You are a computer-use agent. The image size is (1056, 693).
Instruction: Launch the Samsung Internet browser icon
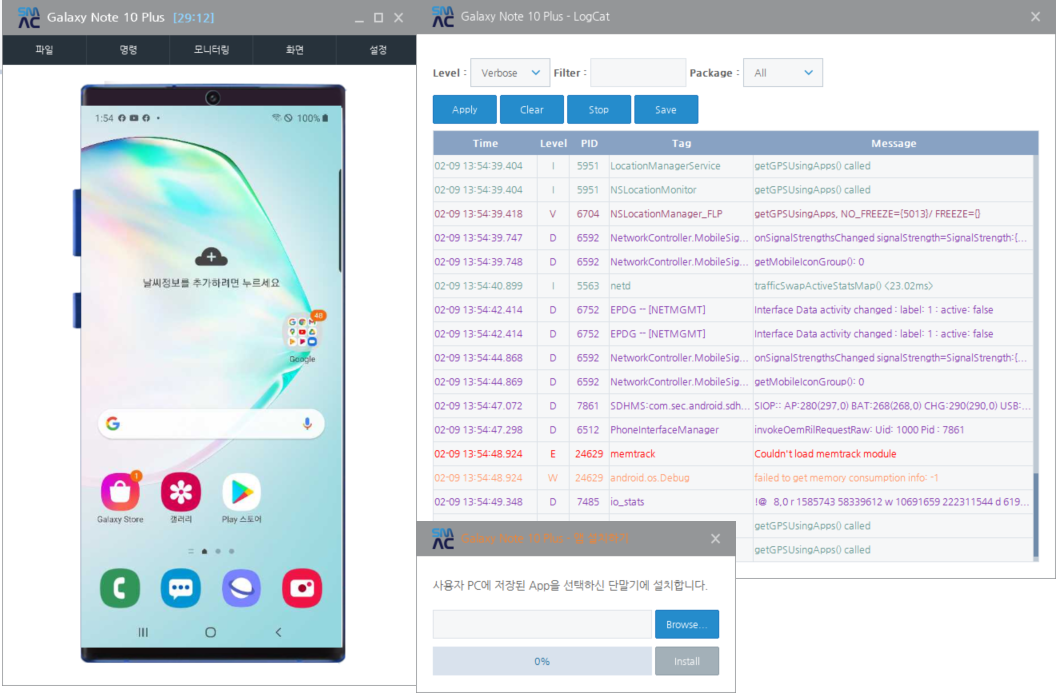pos(241,588)
